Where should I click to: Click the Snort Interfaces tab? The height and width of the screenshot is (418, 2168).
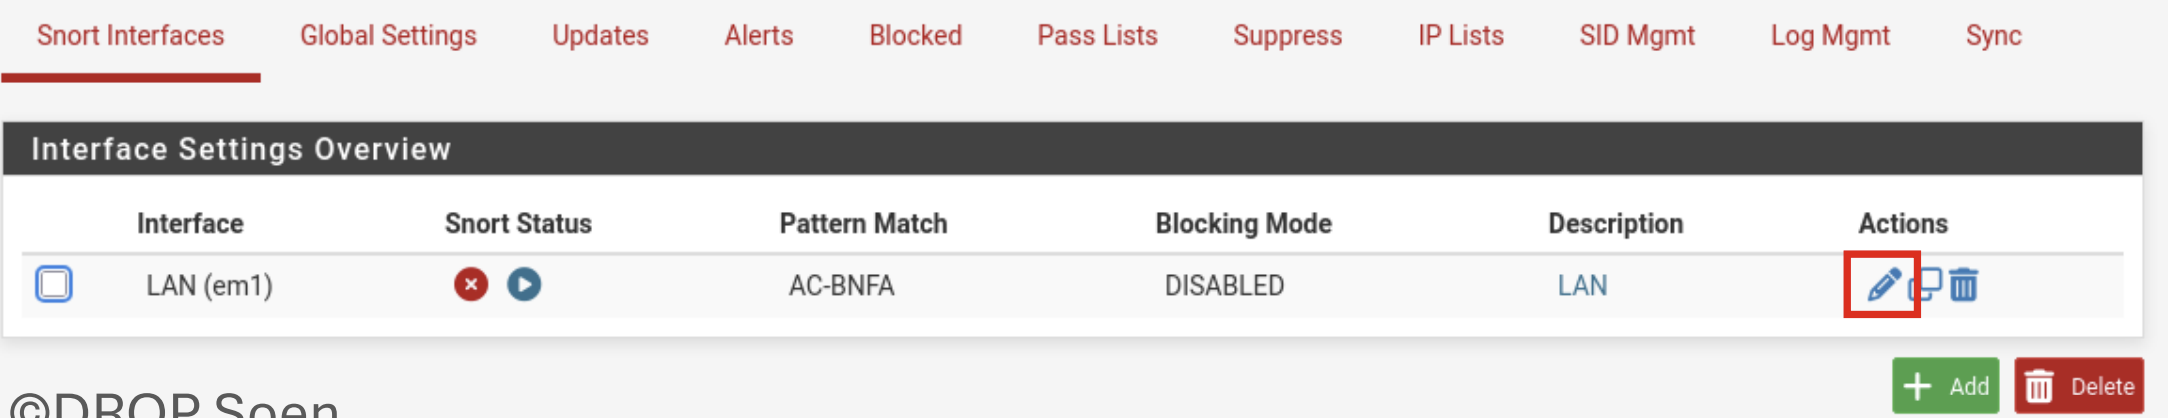click(x=130, y=36)
